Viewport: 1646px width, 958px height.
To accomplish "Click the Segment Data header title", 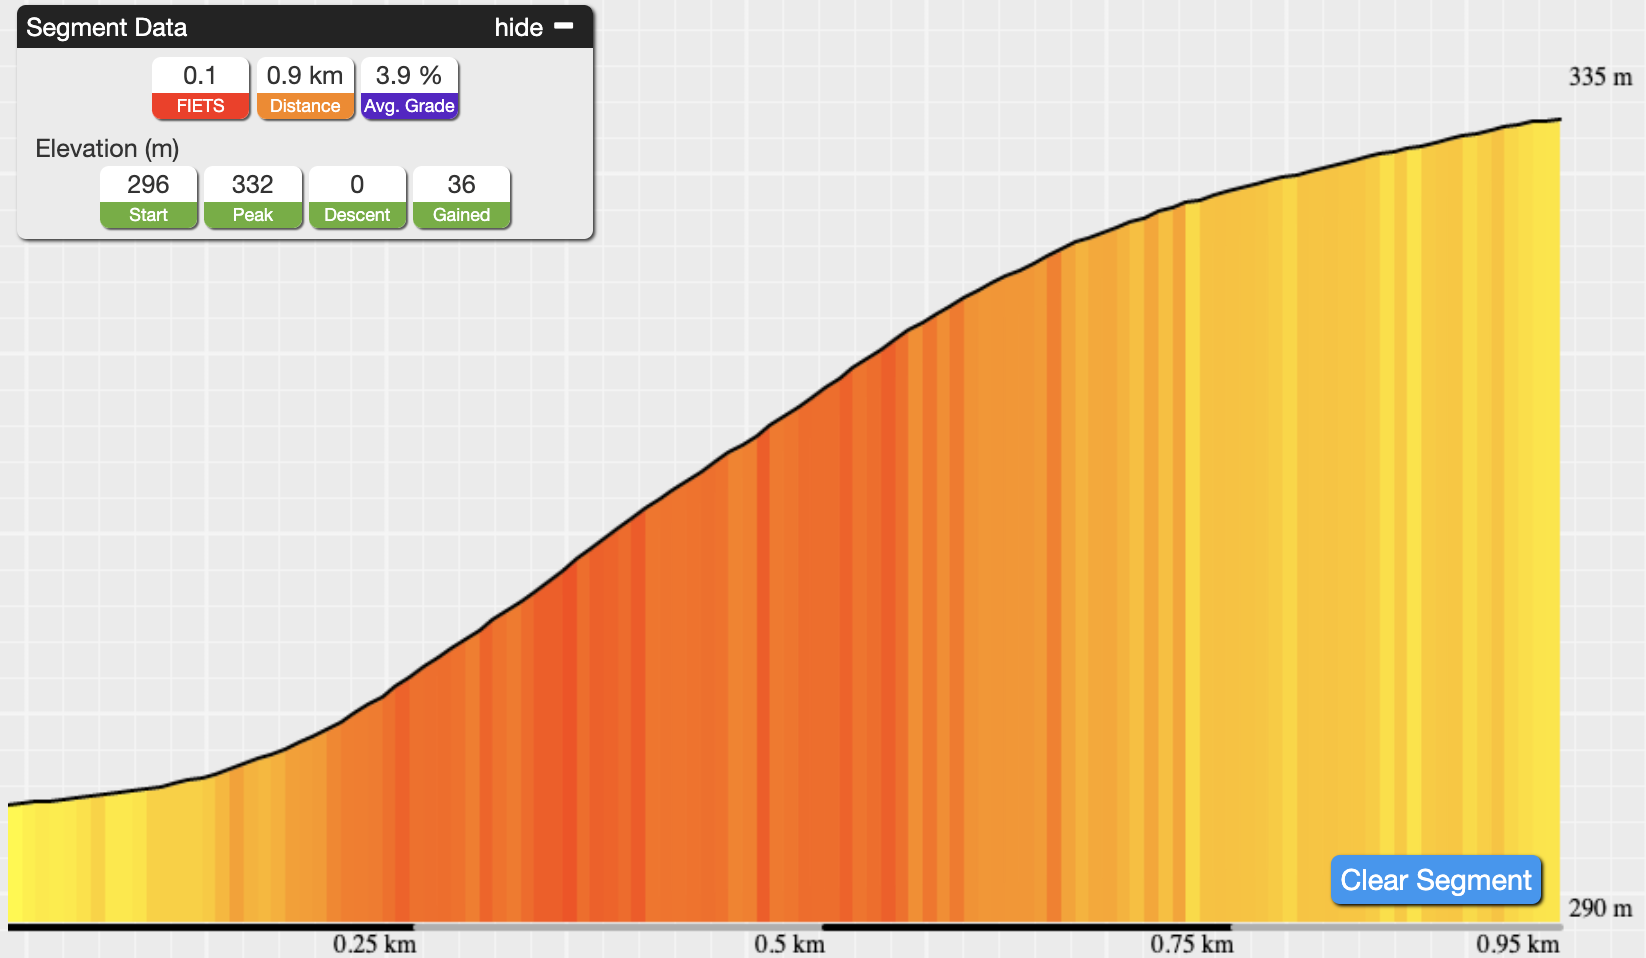I will [x=107, y=27].
